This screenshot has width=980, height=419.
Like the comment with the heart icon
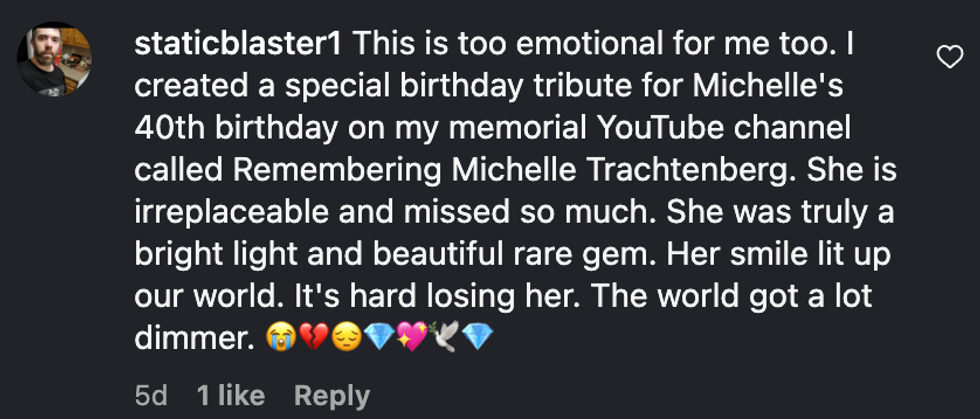click(948, 59)
